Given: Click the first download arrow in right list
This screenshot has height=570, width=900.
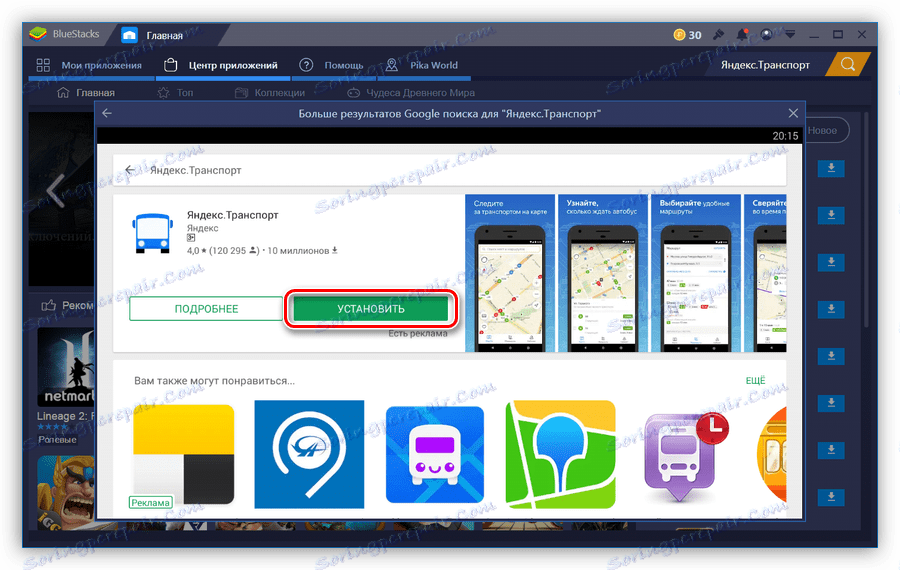Looking at the screenshot, I should (831, 168).
